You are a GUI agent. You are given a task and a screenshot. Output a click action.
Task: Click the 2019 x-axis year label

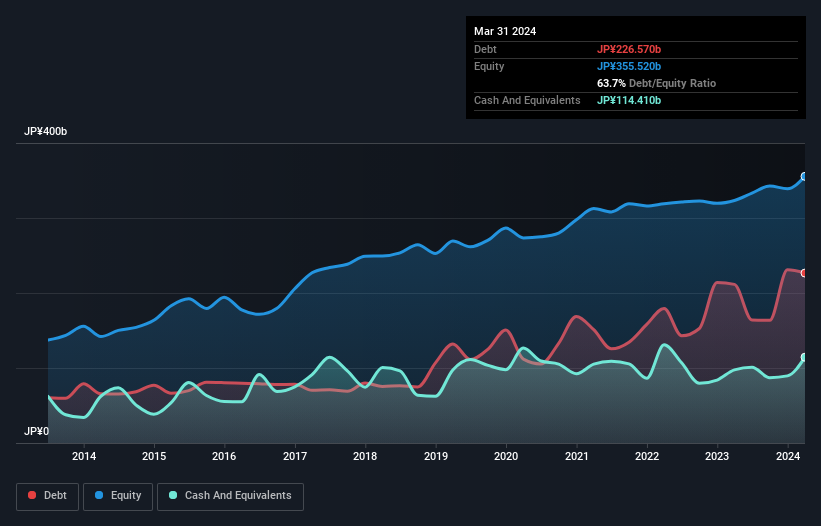pyautogui.click(x=436, y=457)
